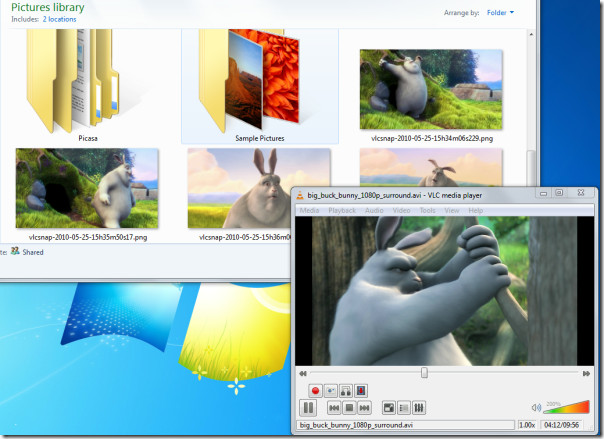The image size is (604, 439).
Task: Click the 2 locations link
Action: [x=59, y=19]
